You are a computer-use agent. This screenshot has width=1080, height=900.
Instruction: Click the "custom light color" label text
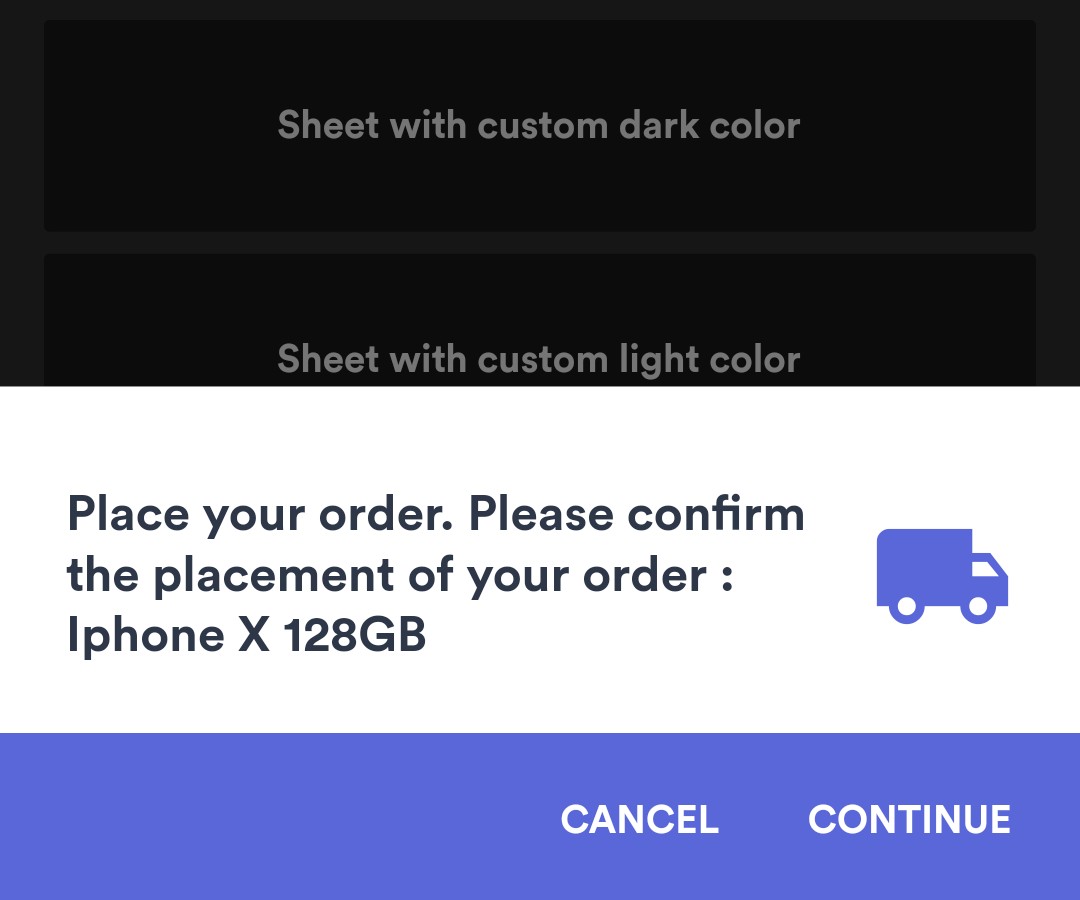tap(639, 359)
